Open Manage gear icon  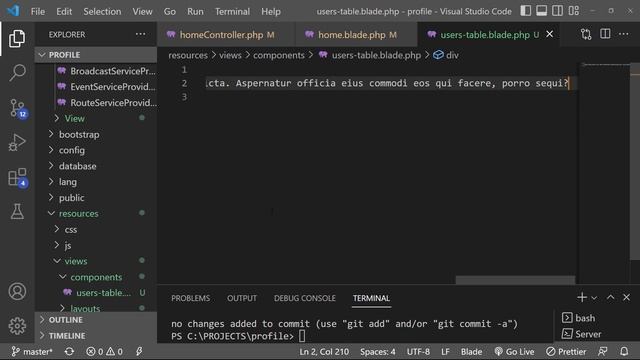(17, 326)
